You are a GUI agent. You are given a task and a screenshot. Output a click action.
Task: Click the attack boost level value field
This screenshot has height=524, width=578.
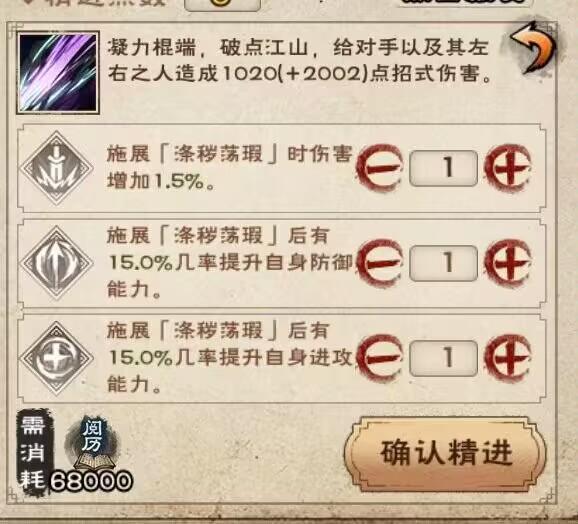(x=443, y=358)
